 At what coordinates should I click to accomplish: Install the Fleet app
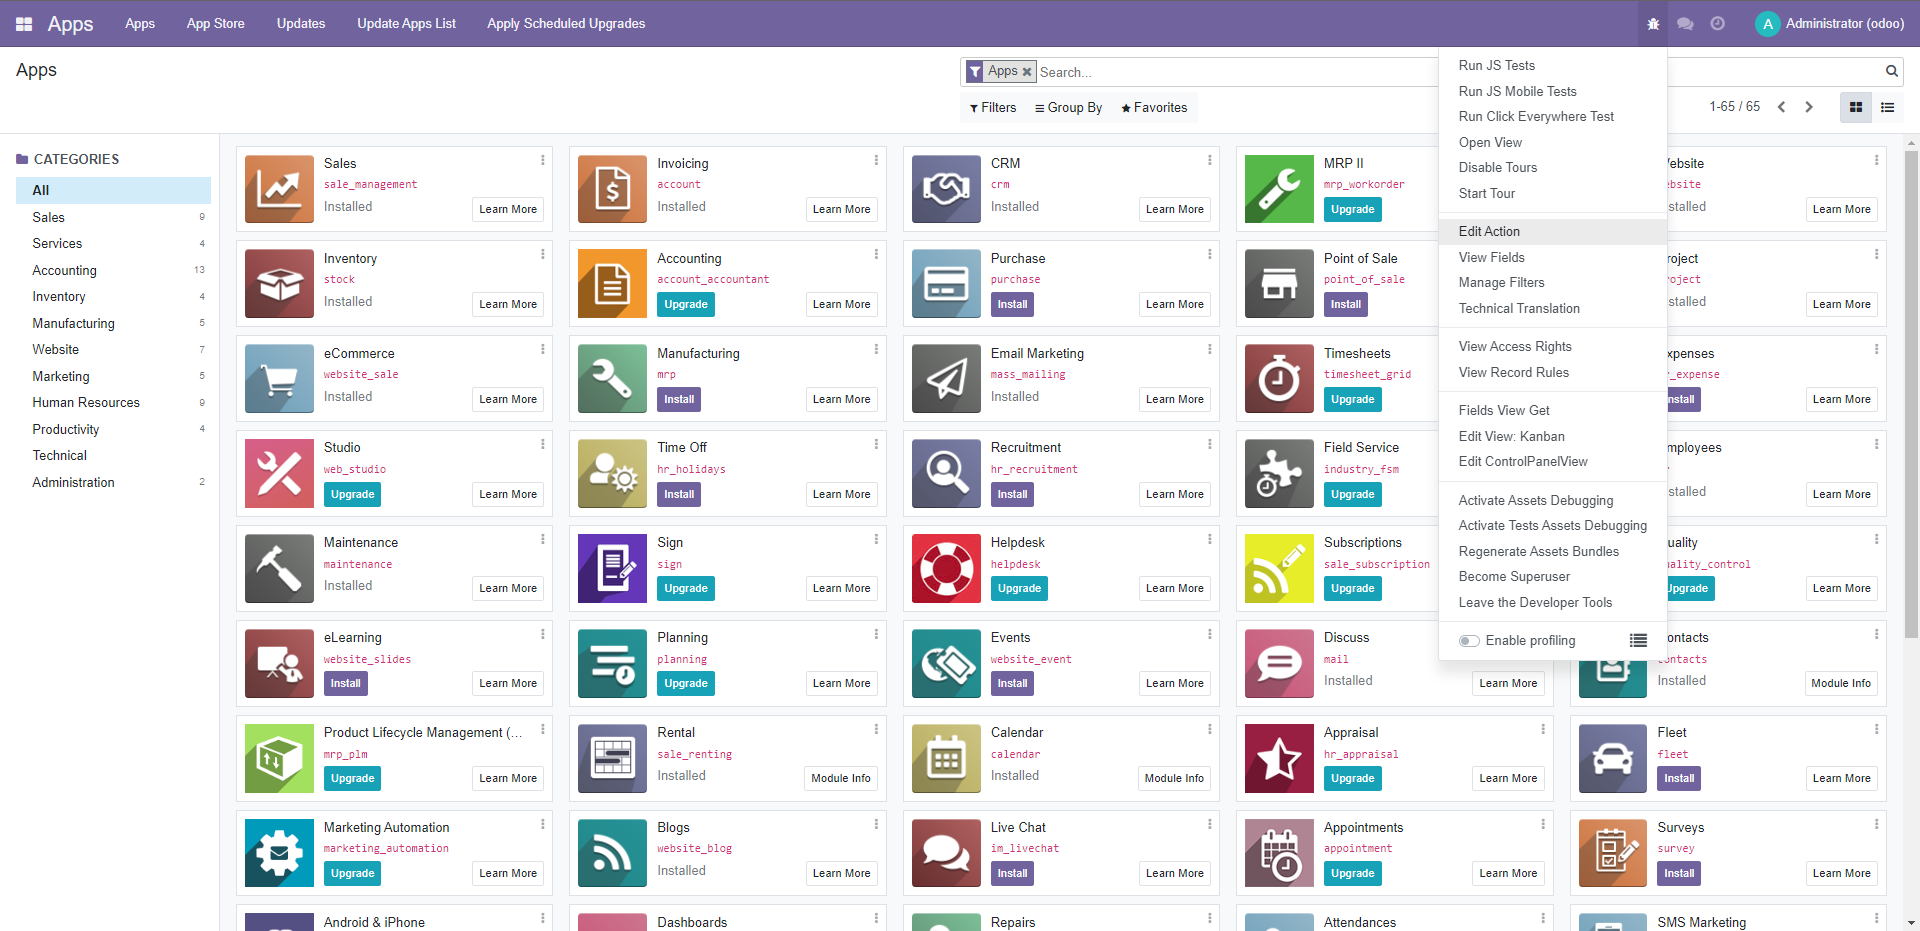pos(1679,778)
